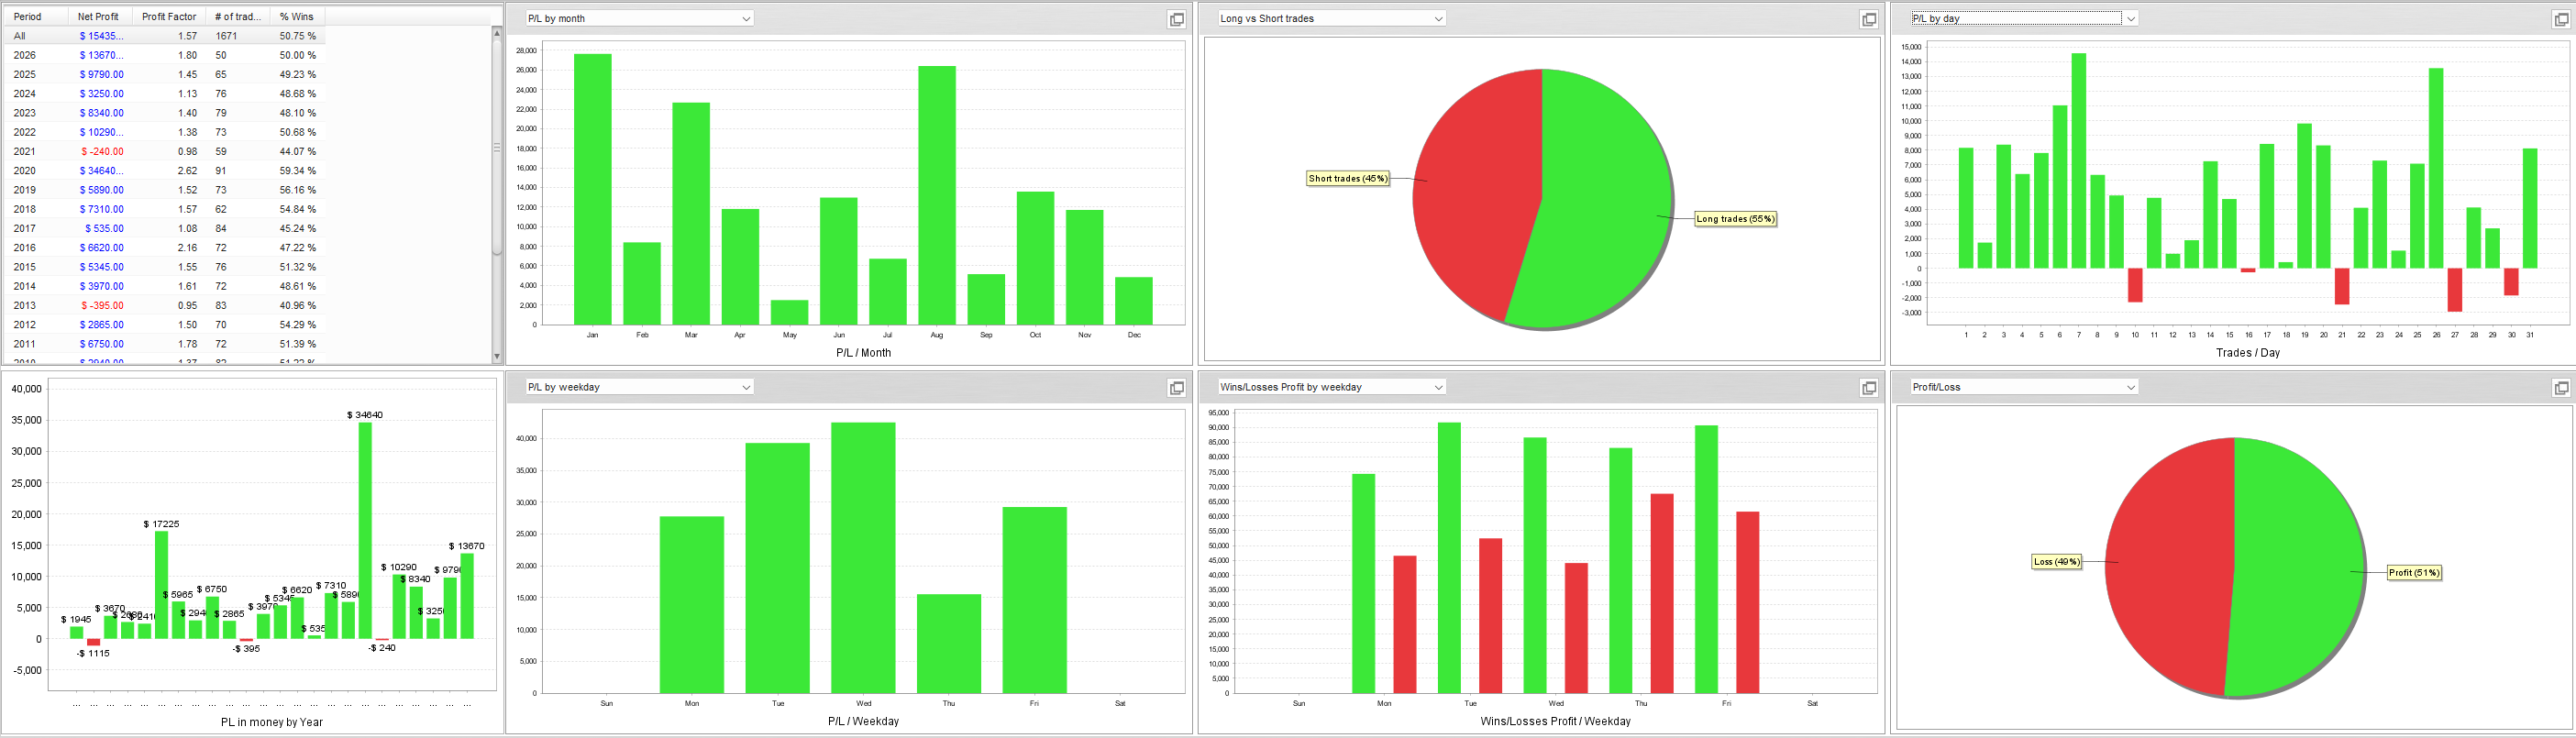Maximize the P/L by weekday chart panel
Viewport: 2576px width, 738px height.
pos(1177,388)
